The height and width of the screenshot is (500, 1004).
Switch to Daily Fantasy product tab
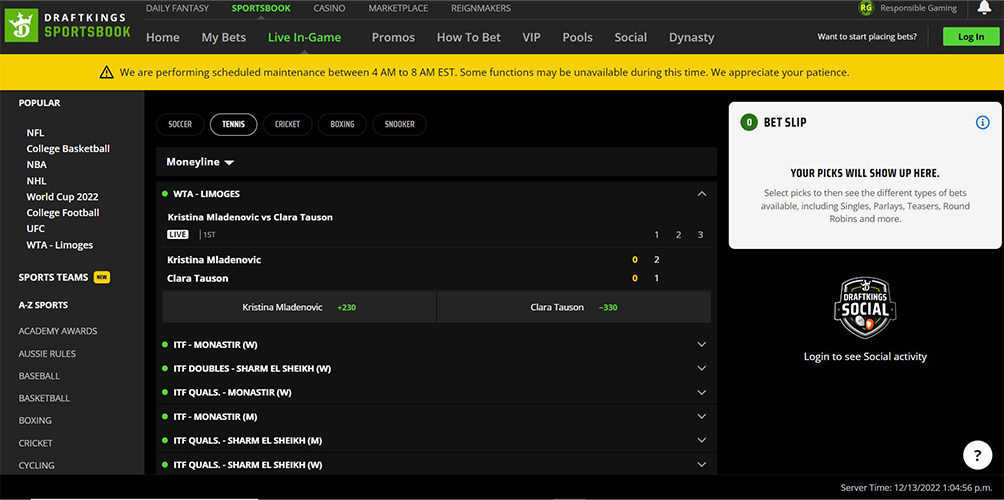(x=177, y=8)
